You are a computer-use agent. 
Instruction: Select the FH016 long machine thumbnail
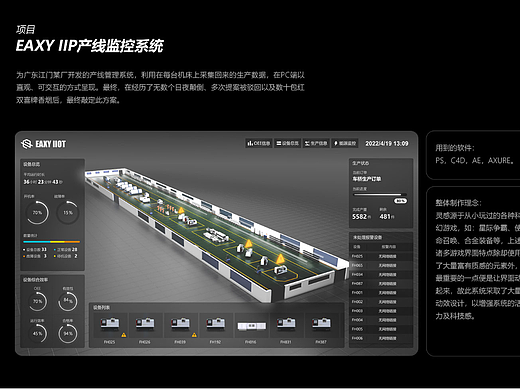point(252,325)
